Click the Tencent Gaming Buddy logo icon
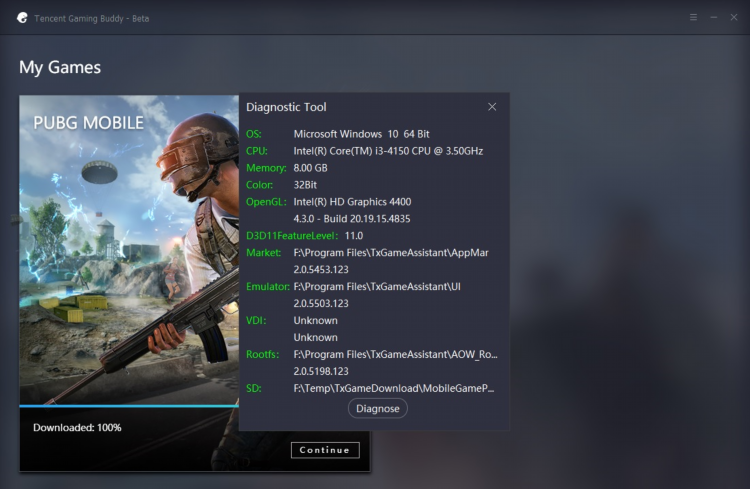The width and height of the screenshot is (750, 489). [x=22, y=18]
